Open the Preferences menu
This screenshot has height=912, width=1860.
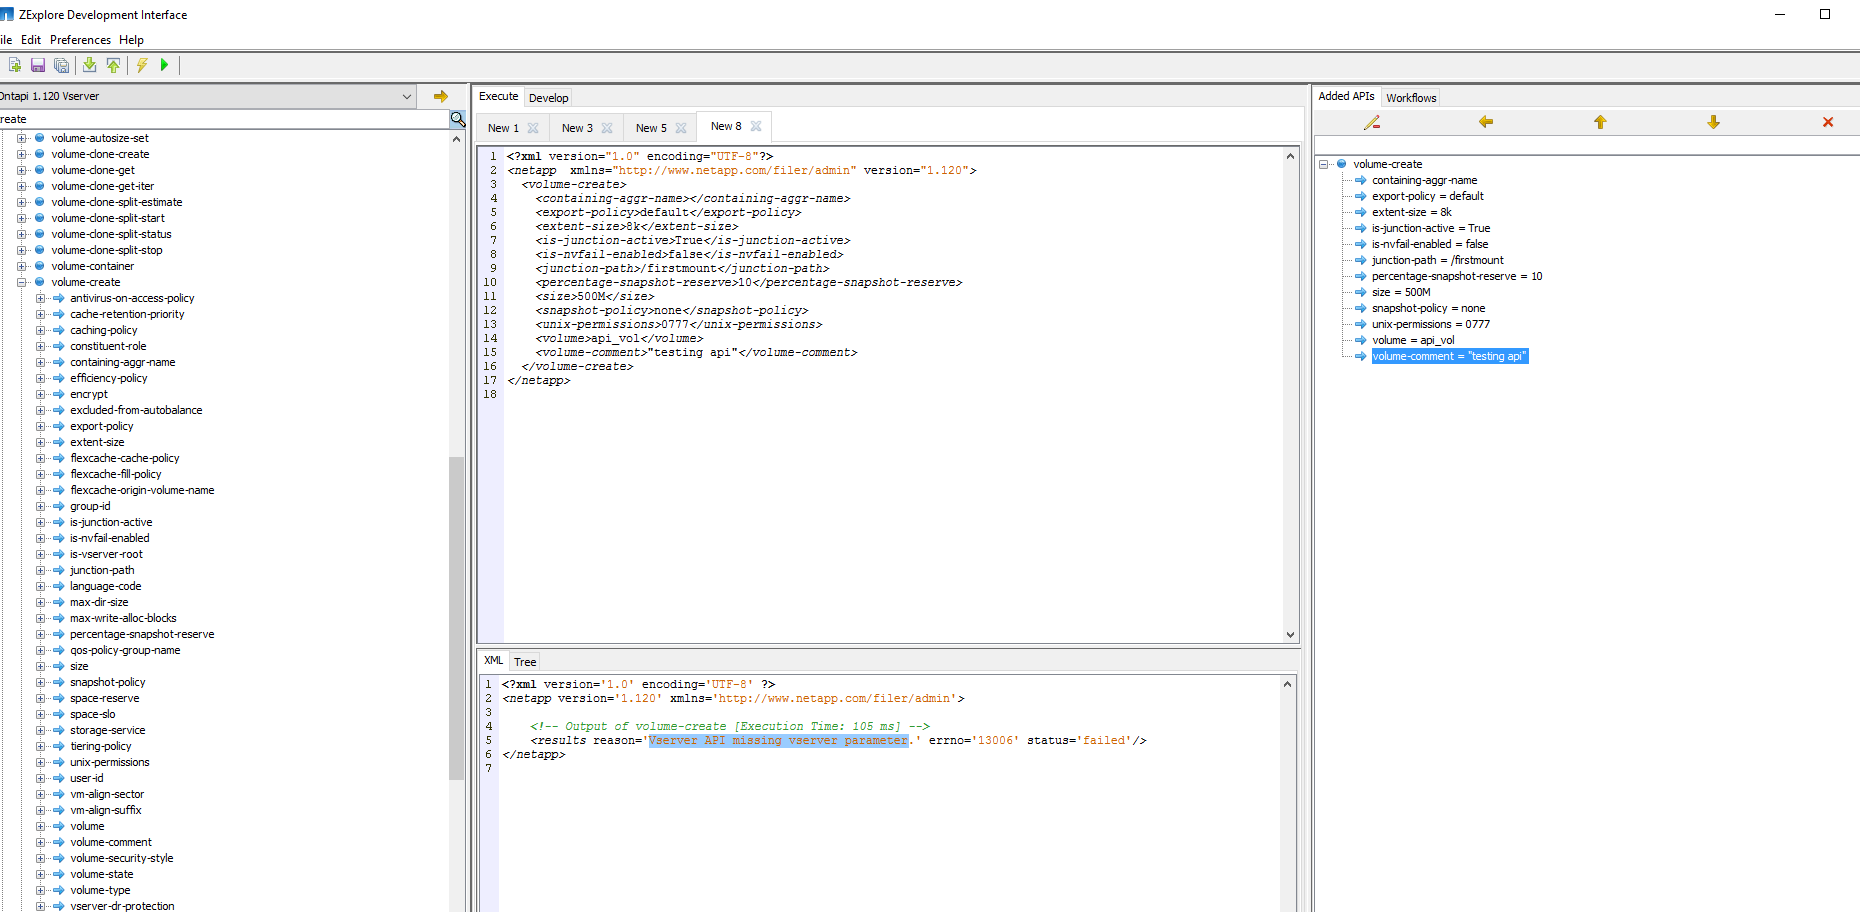pyautogui.click(x=80, y=40)
